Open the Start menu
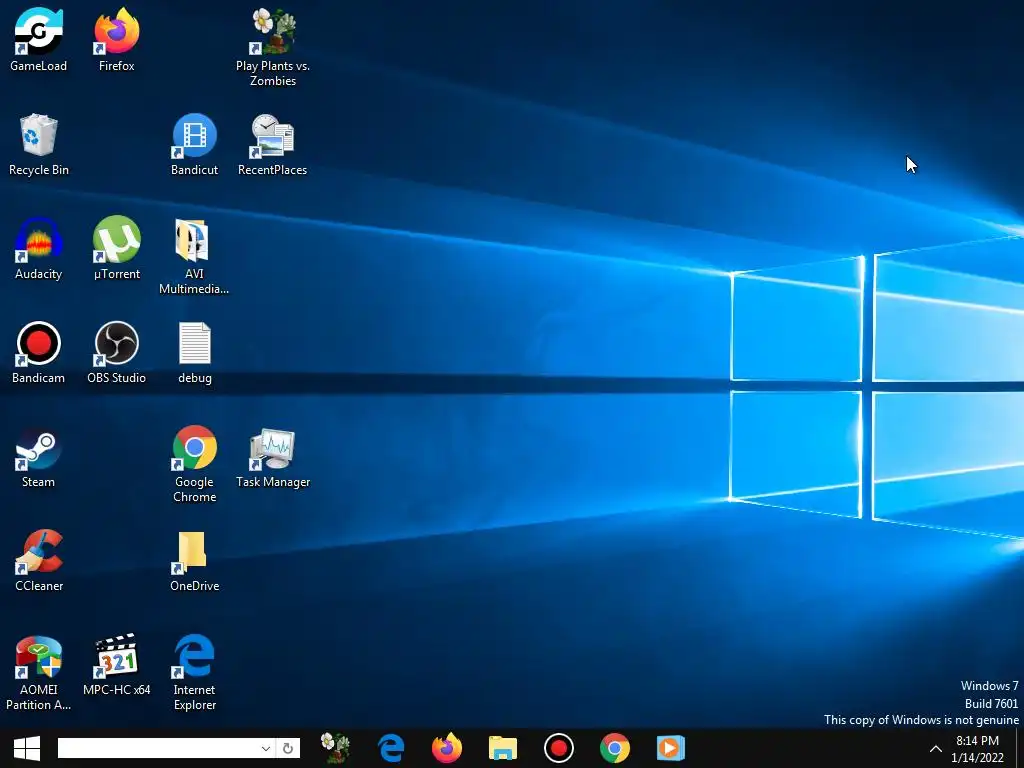The height and width of the screenshot is (768, 1024). [x=27, y=748]
